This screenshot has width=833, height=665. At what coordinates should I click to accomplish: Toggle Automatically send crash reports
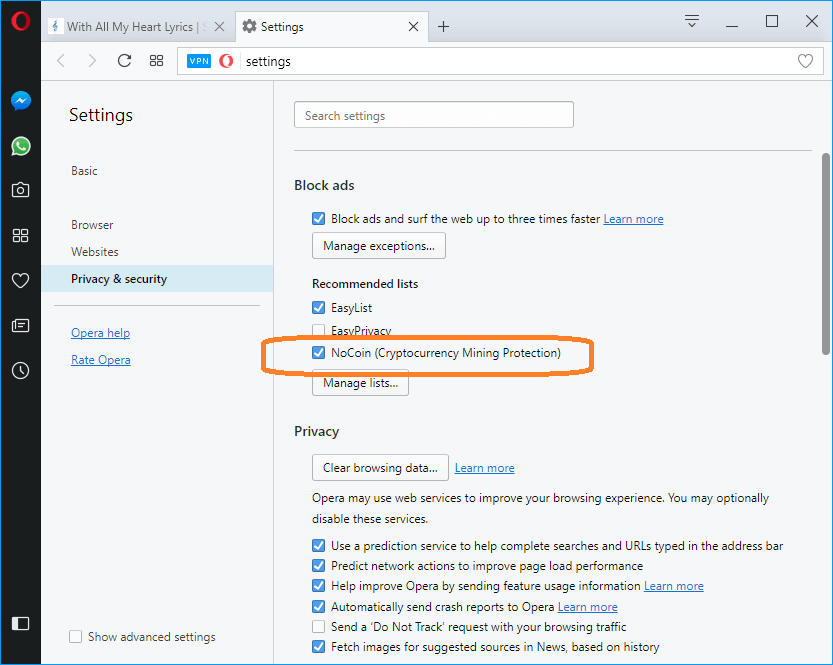319,607
